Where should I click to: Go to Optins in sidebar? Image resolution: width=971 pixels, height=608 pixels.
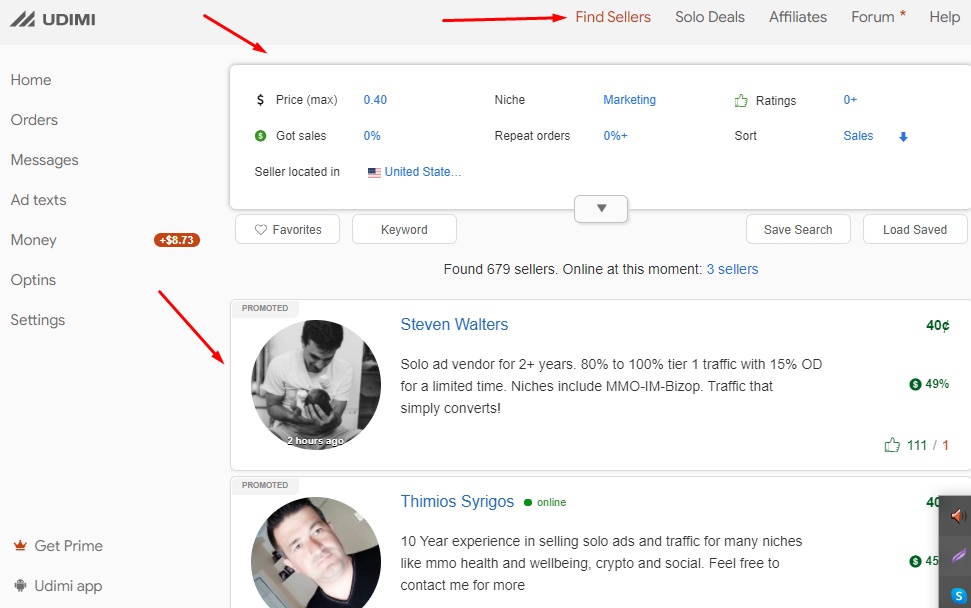(33, 280)
